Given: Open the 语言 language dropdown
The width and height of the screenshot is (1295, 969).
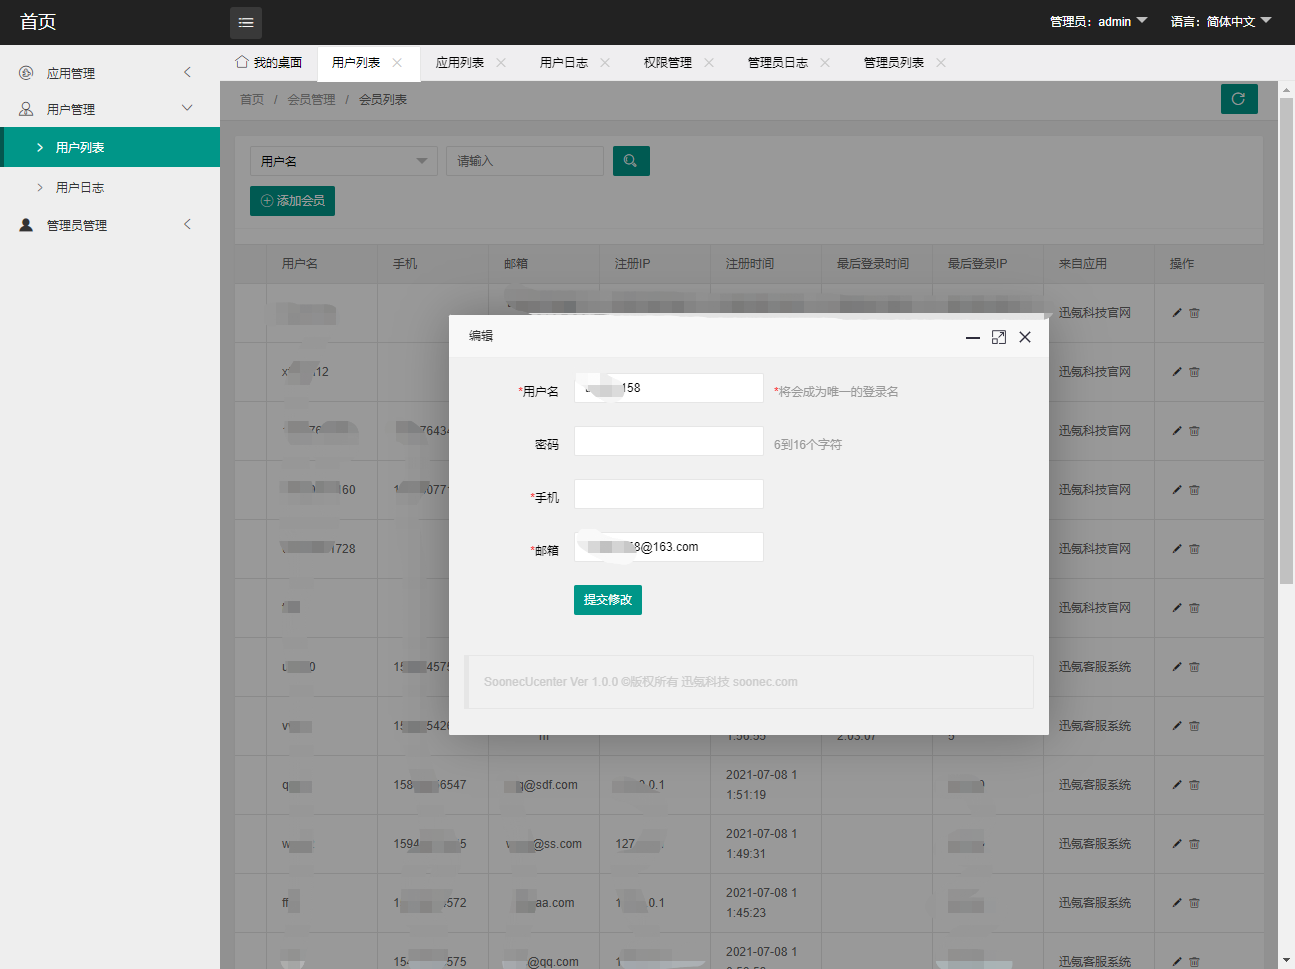Looking at the screenshot, I should click(1220, 21).
